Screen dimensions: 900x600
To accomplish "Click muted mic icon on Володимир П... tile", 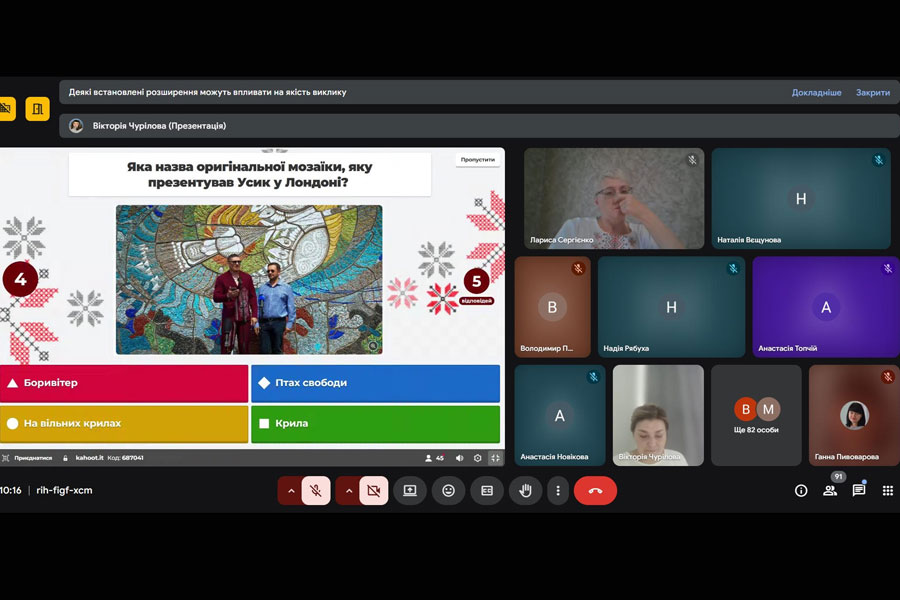I will pos(578,268).
